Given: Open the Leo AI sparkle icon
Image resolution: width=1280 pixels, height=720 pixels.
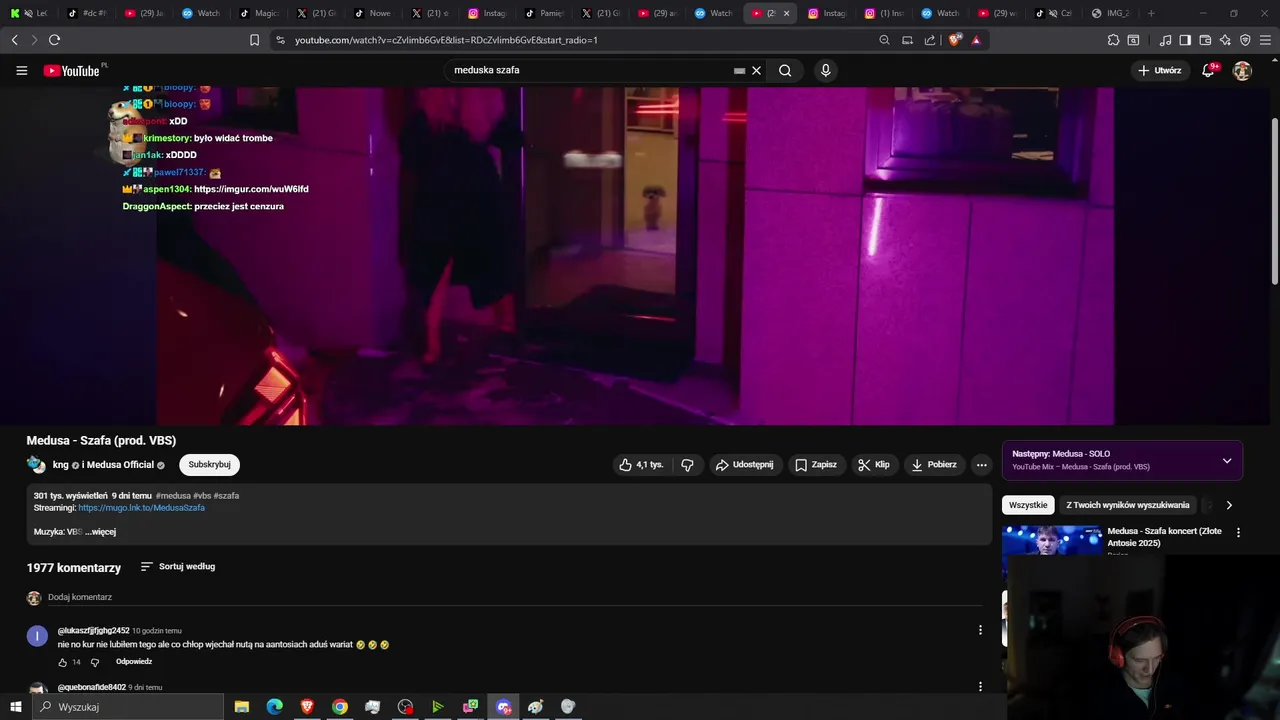Looking at the screenshot, I should point(1225,40).
